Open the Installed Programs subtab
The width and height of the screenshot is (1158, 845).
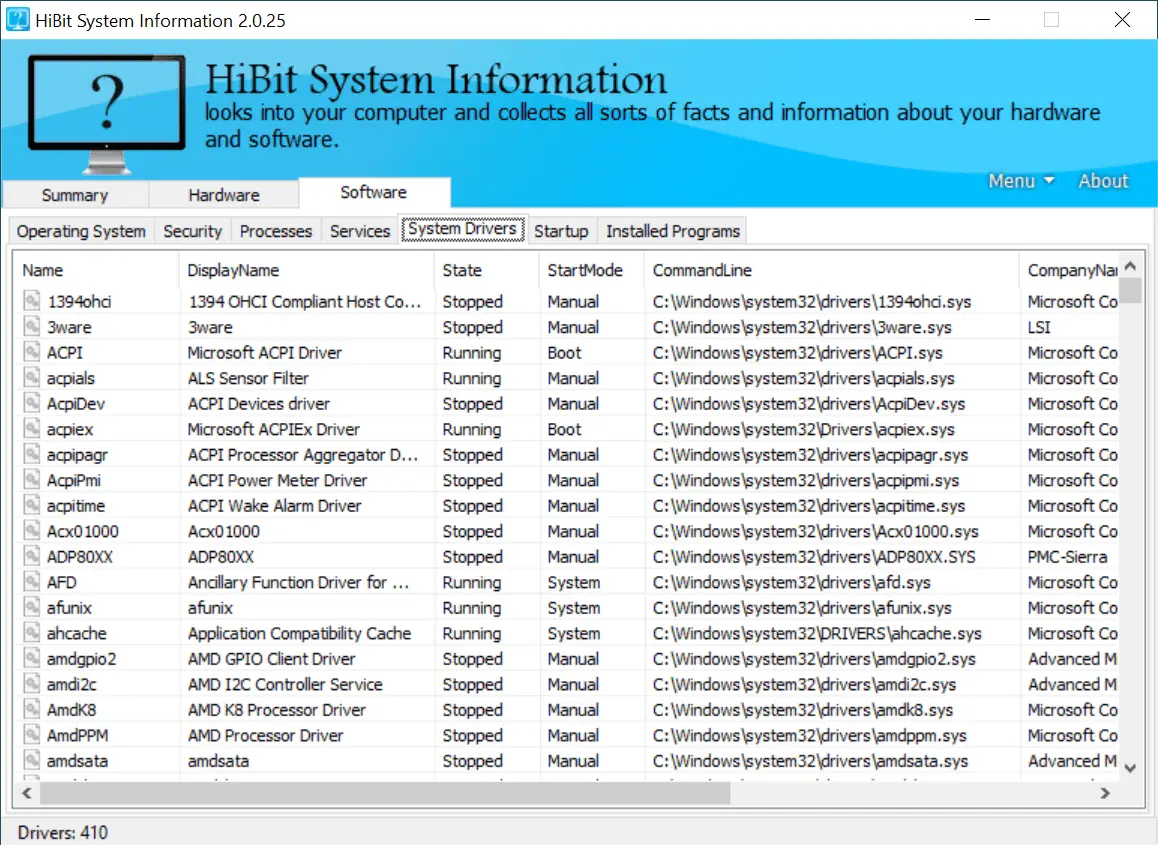(673, 231)
